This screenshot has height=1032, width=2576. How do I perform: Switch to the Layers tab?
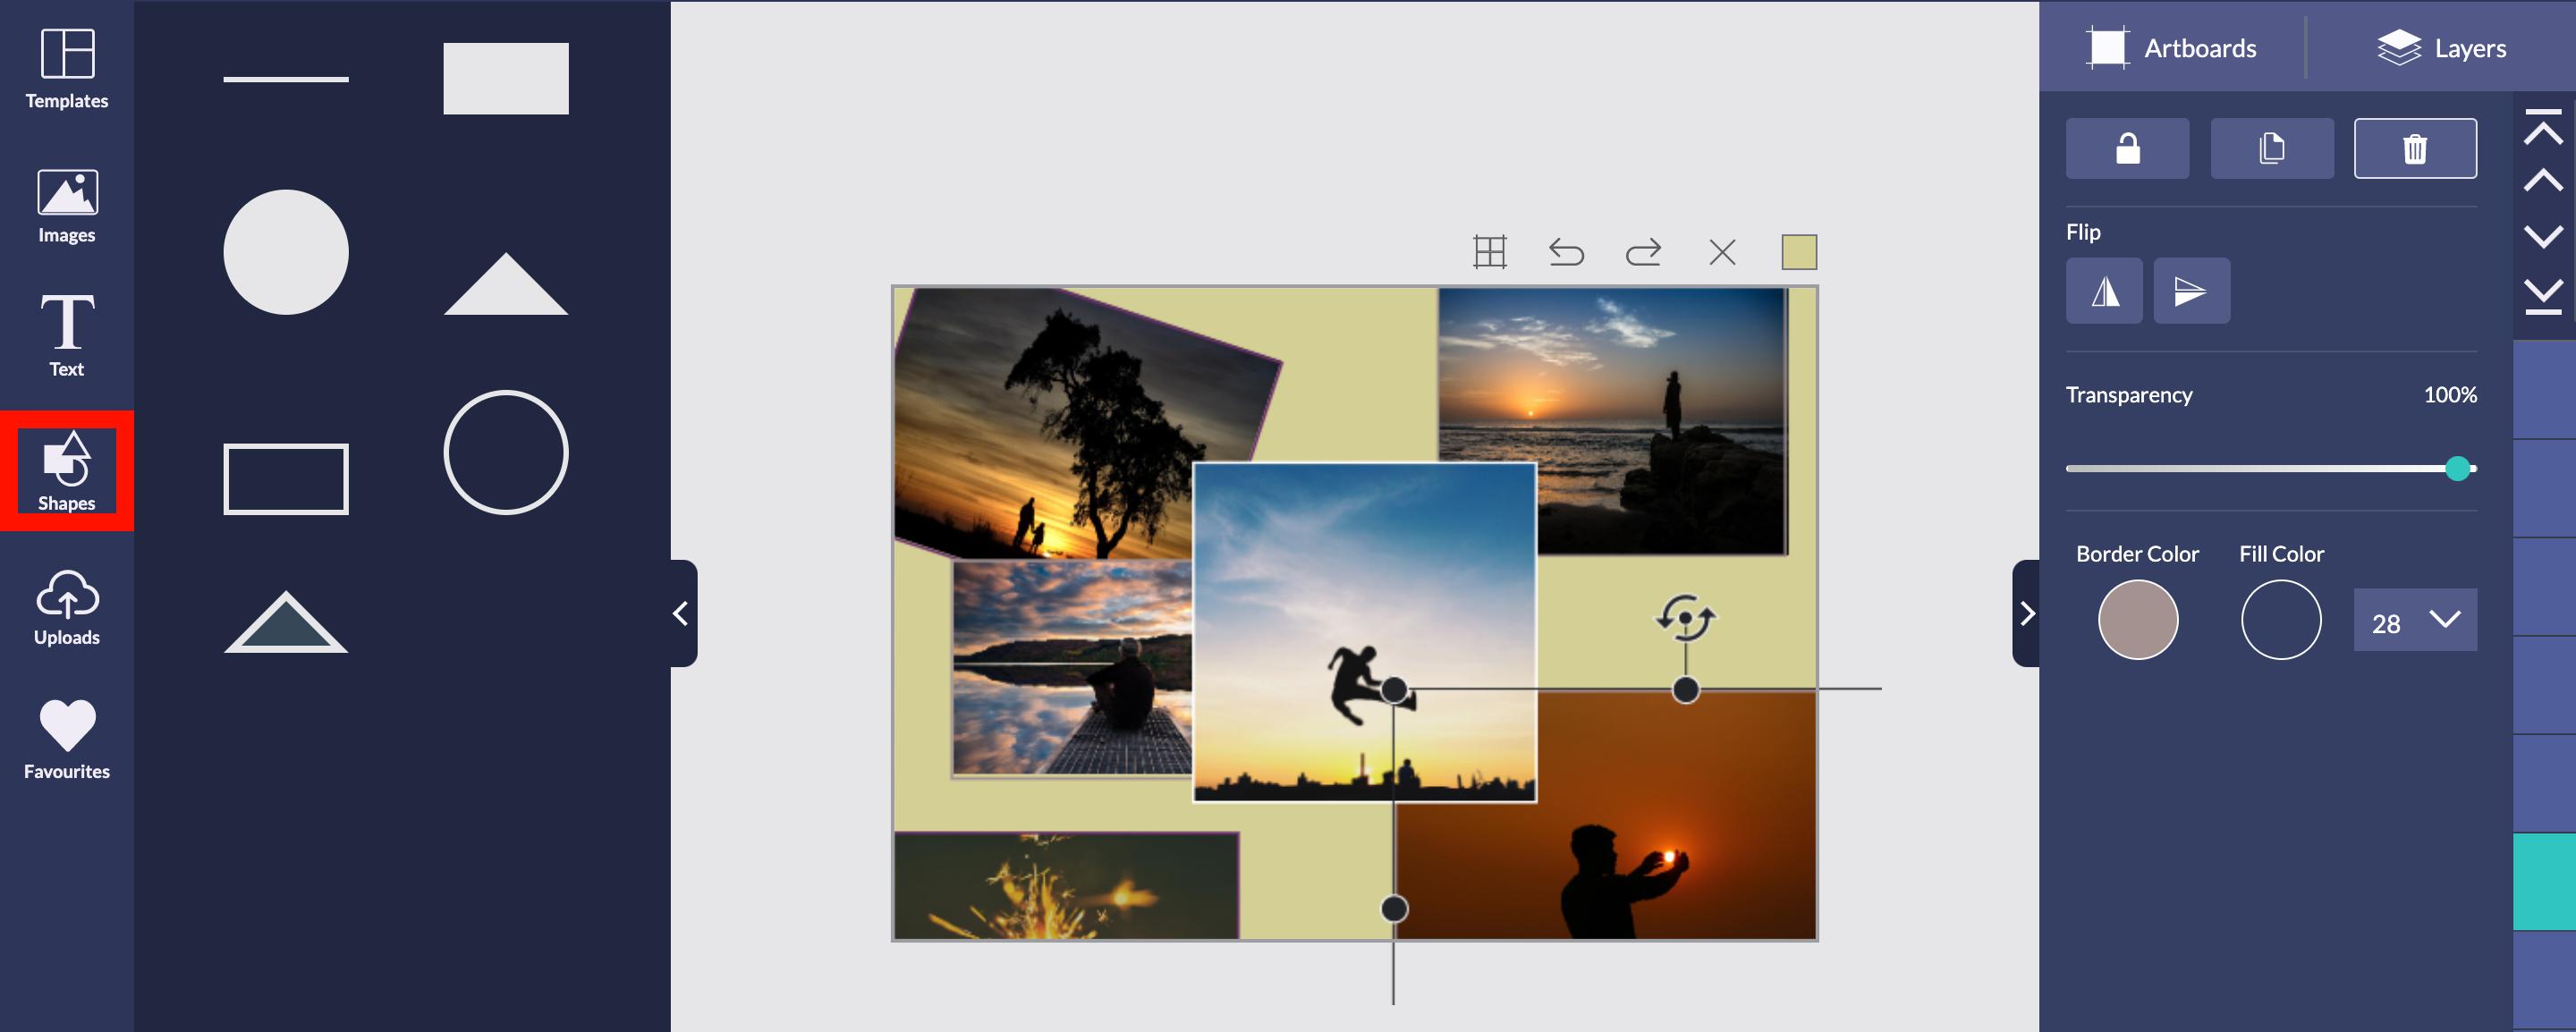pos(2438,47)
